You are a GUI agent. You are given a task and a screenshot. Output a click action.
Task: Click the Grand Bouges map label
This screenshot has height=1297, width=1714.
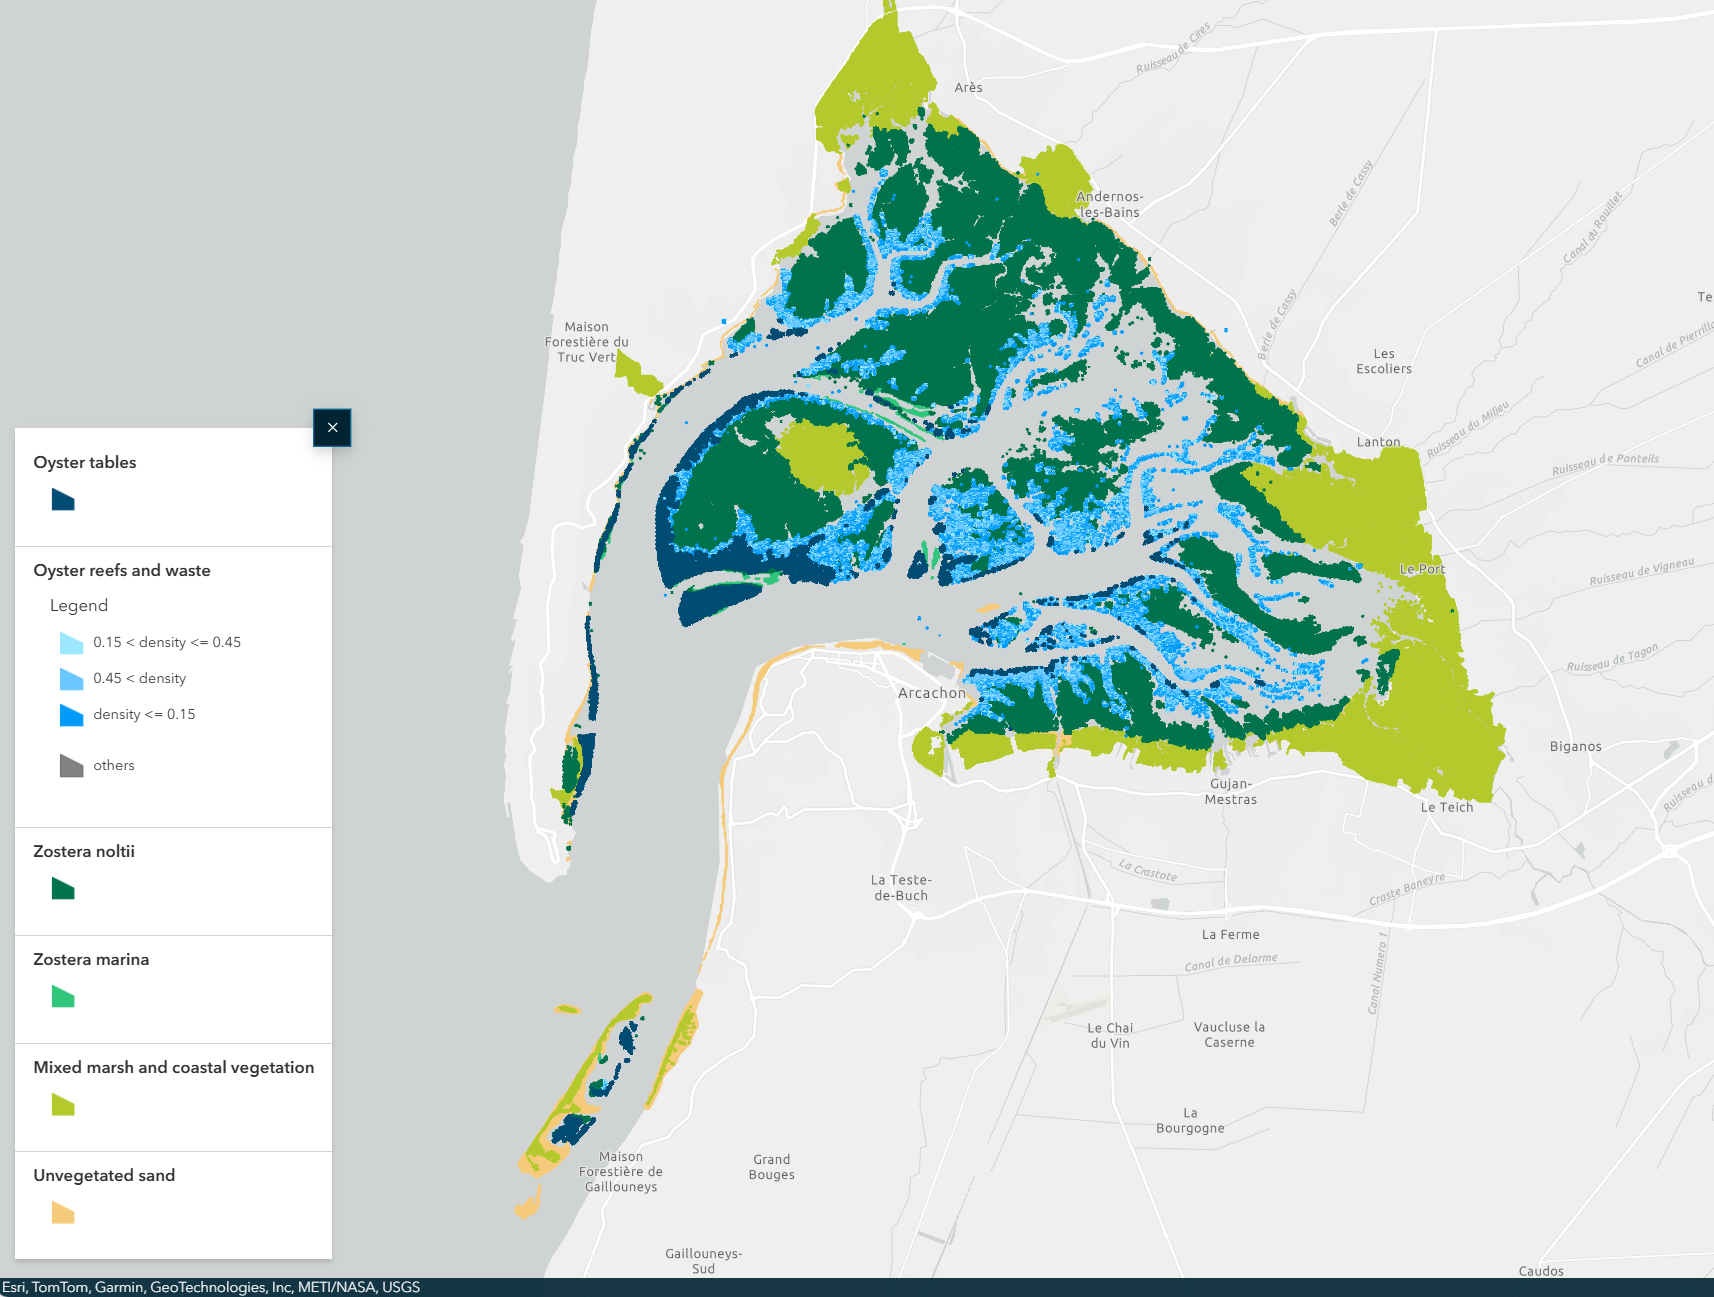pos(772,1167)
